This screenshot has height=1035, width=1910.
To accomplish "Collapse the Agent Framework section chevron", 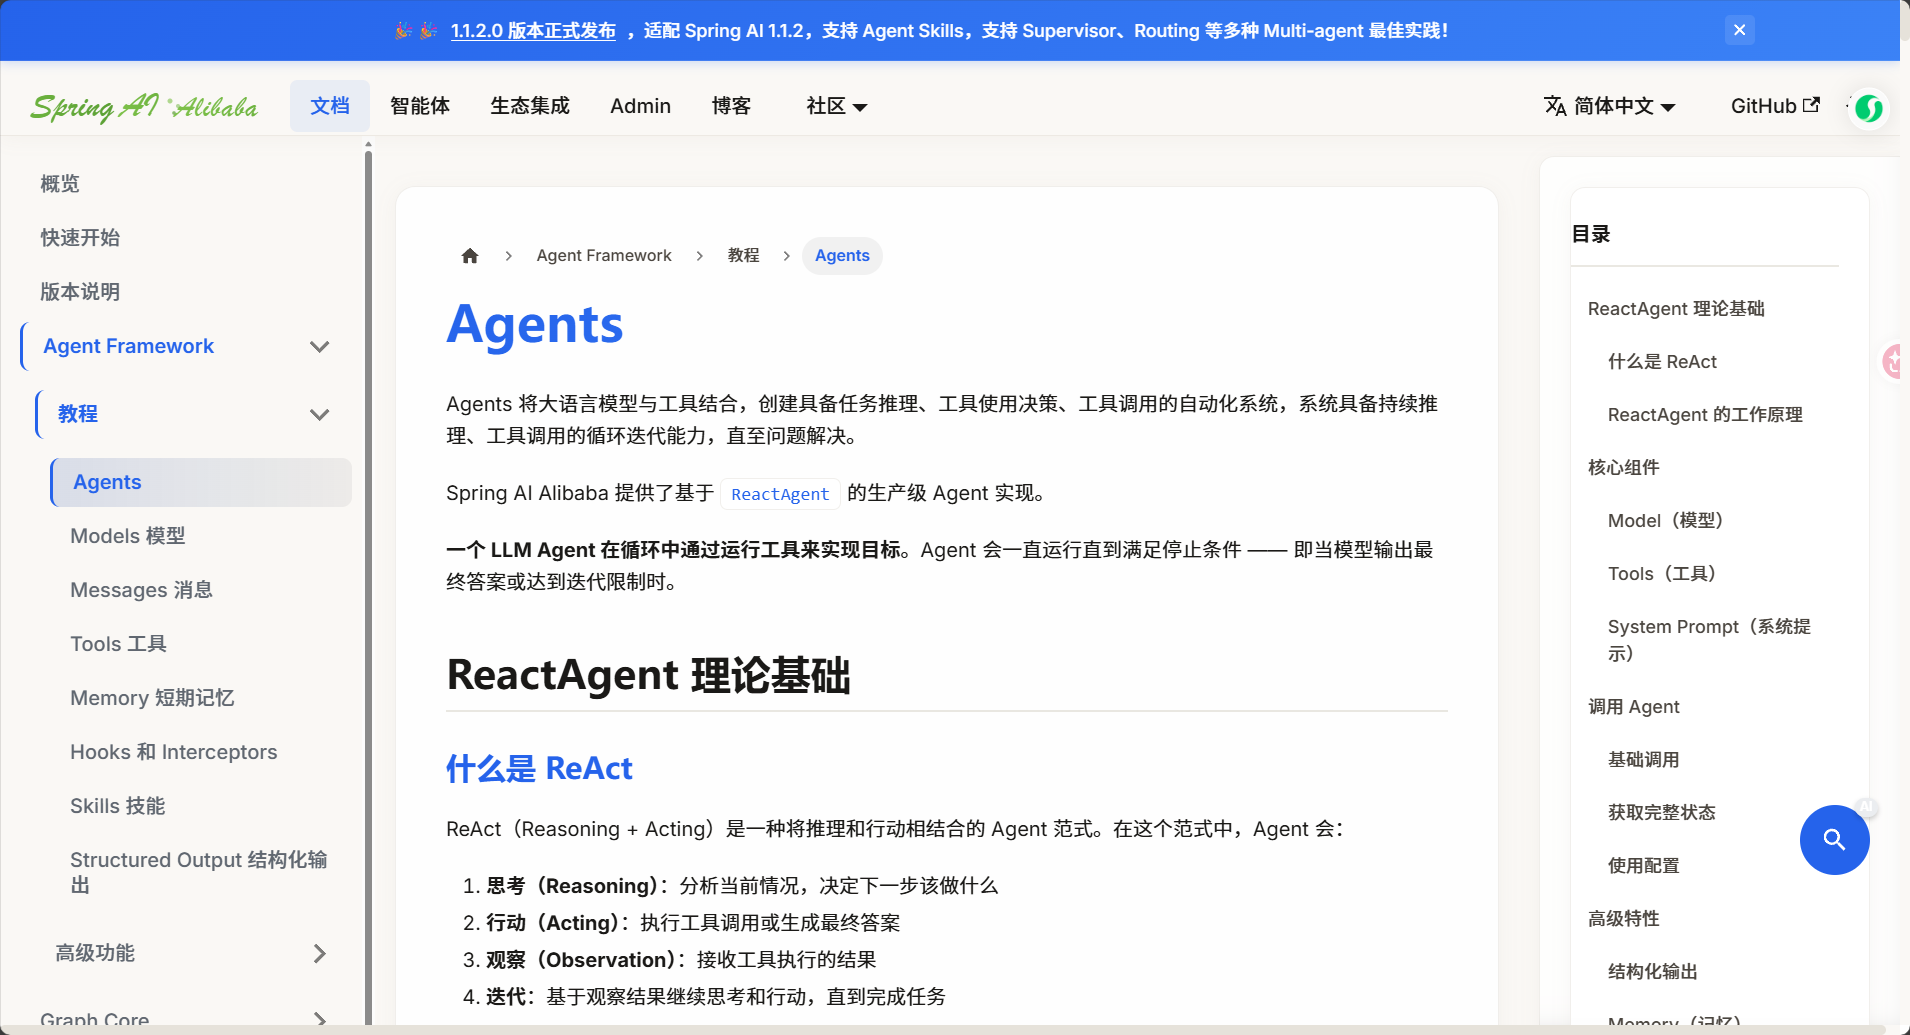I will point(320,347).
